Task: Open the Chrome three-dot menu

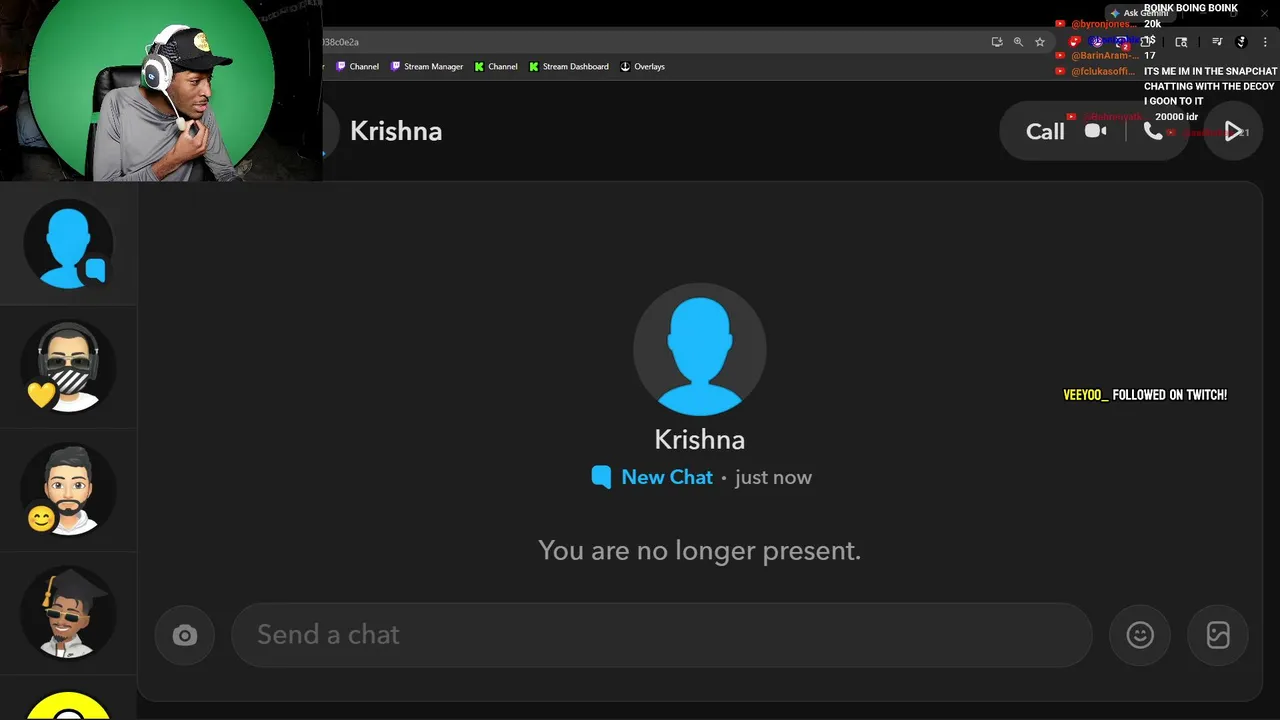Action: click(1265, 42)
